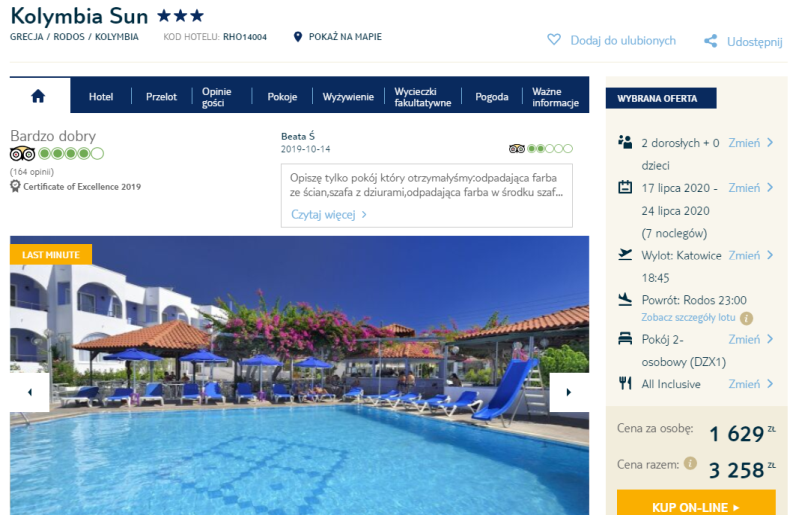Click the info icon next to Cena razem
This screenshot has width=790, height=515.
pyautogui.click(x=690, y=463)
